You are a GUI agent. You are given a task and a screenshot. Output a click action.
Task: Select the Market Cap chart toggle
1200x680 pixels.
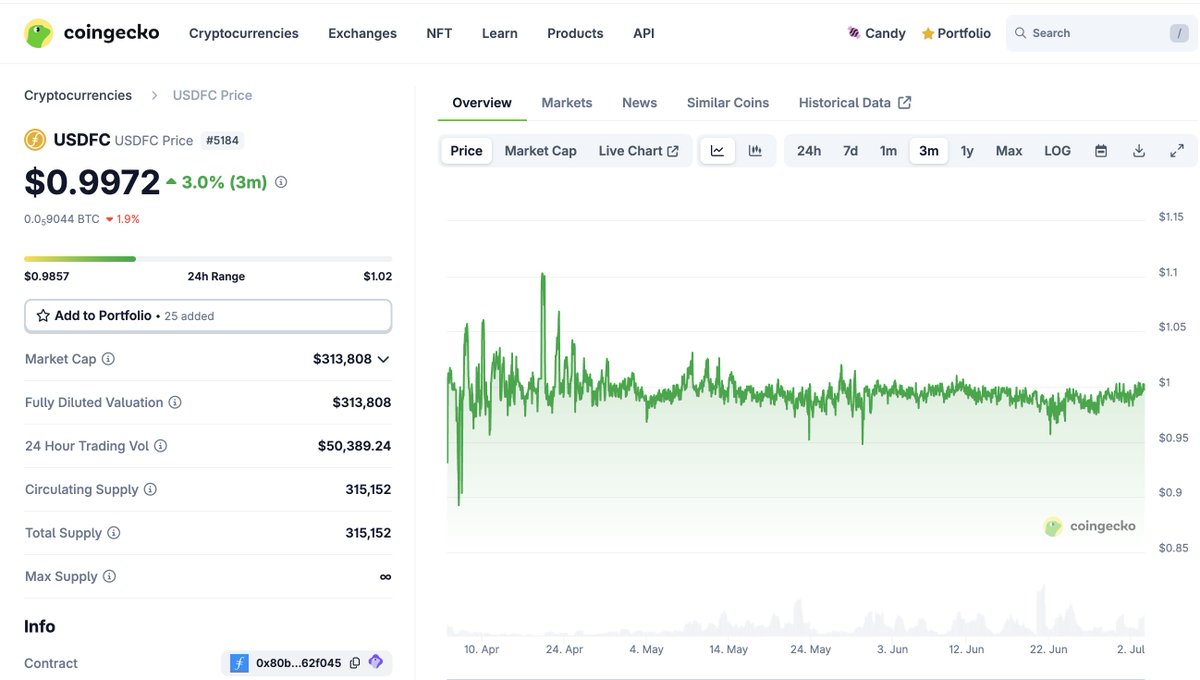point(541,151)
